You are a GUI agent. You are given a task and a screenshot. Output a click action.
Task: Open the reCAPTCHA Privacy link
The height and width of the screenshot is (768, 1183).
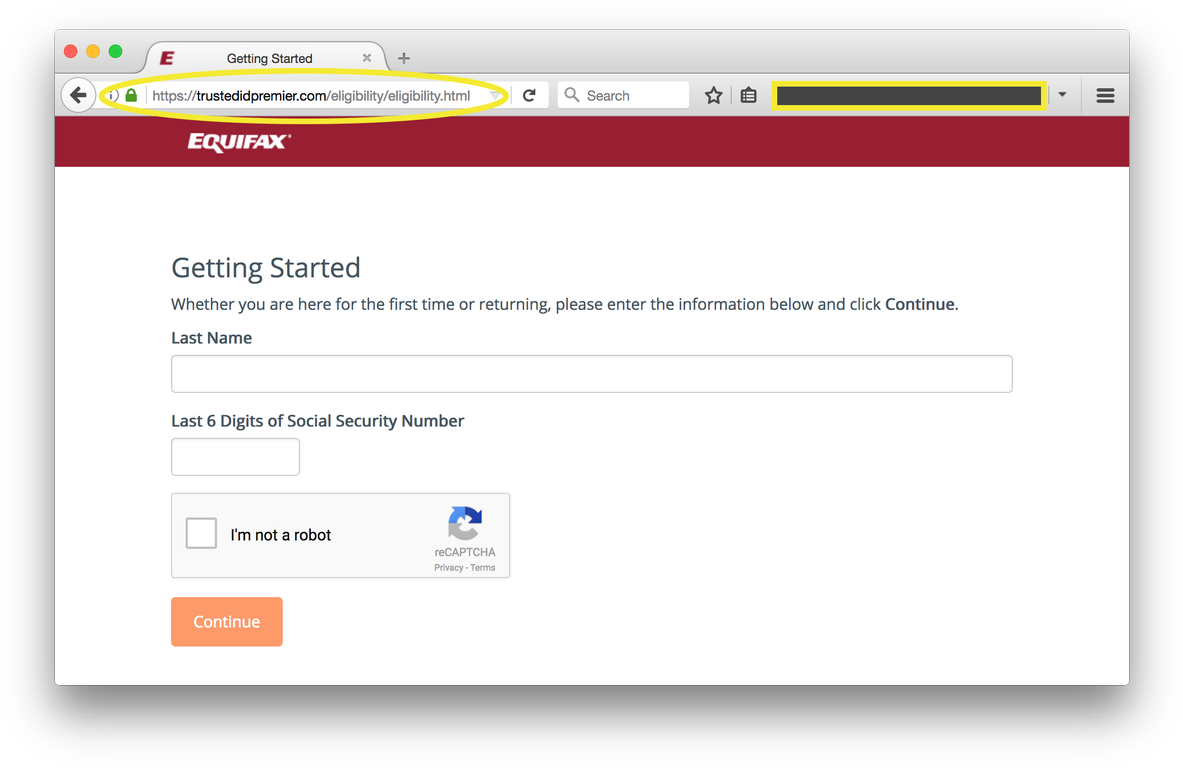coord(448,568)
